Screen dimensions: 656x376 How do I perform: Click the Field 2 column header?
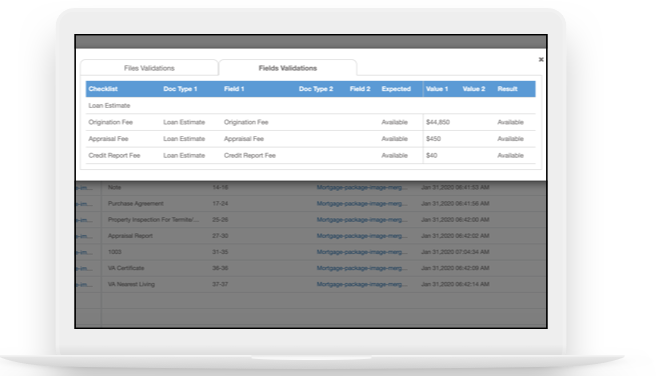tap(360, 89)
